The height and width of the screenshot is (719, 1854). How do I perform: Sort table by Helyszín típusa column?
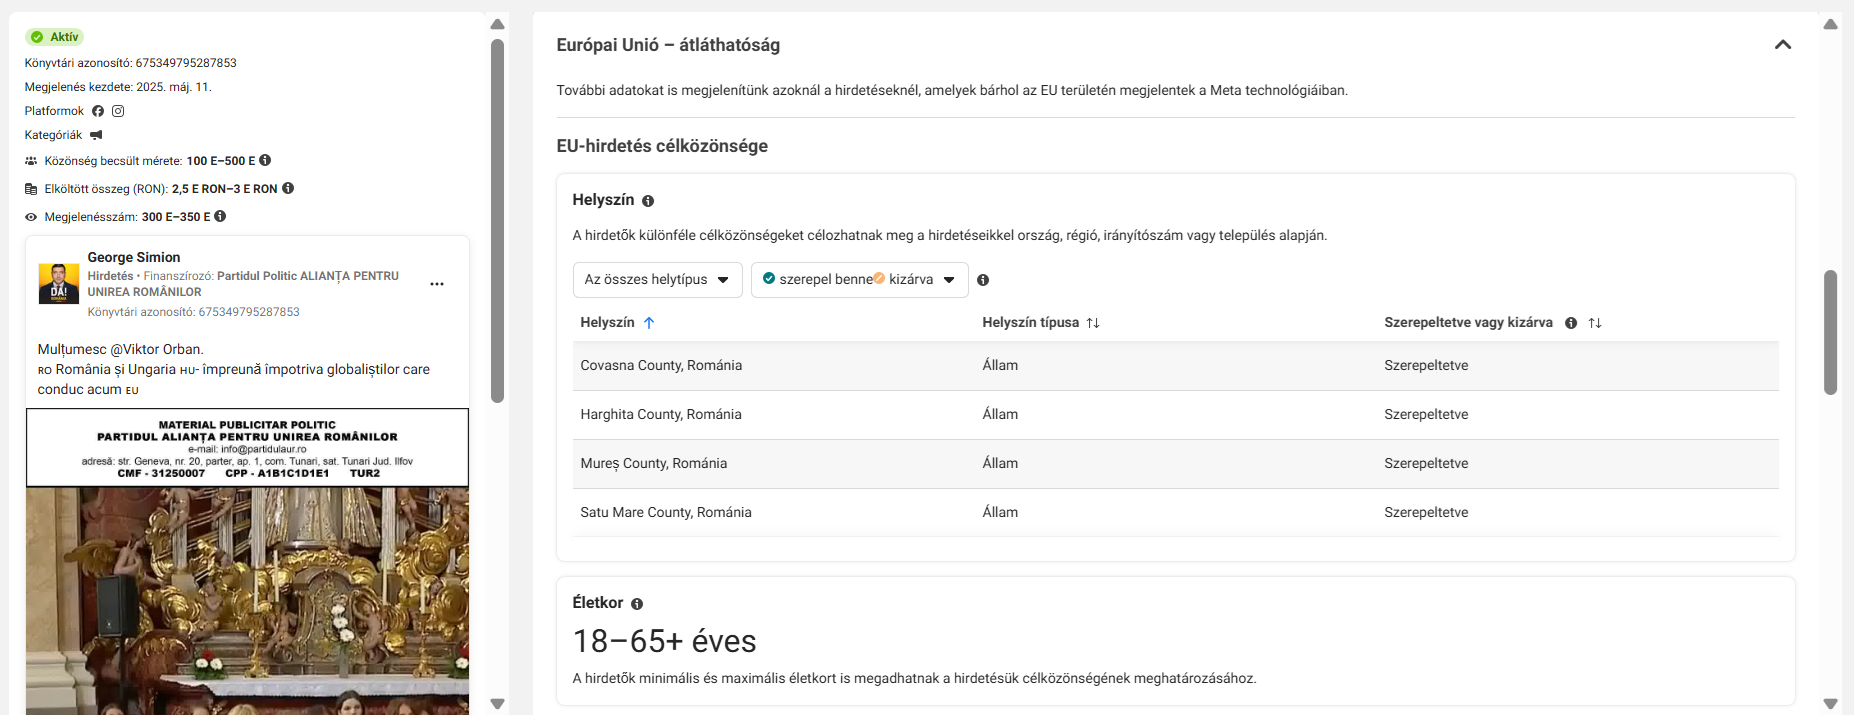(x=1093, y=323)
